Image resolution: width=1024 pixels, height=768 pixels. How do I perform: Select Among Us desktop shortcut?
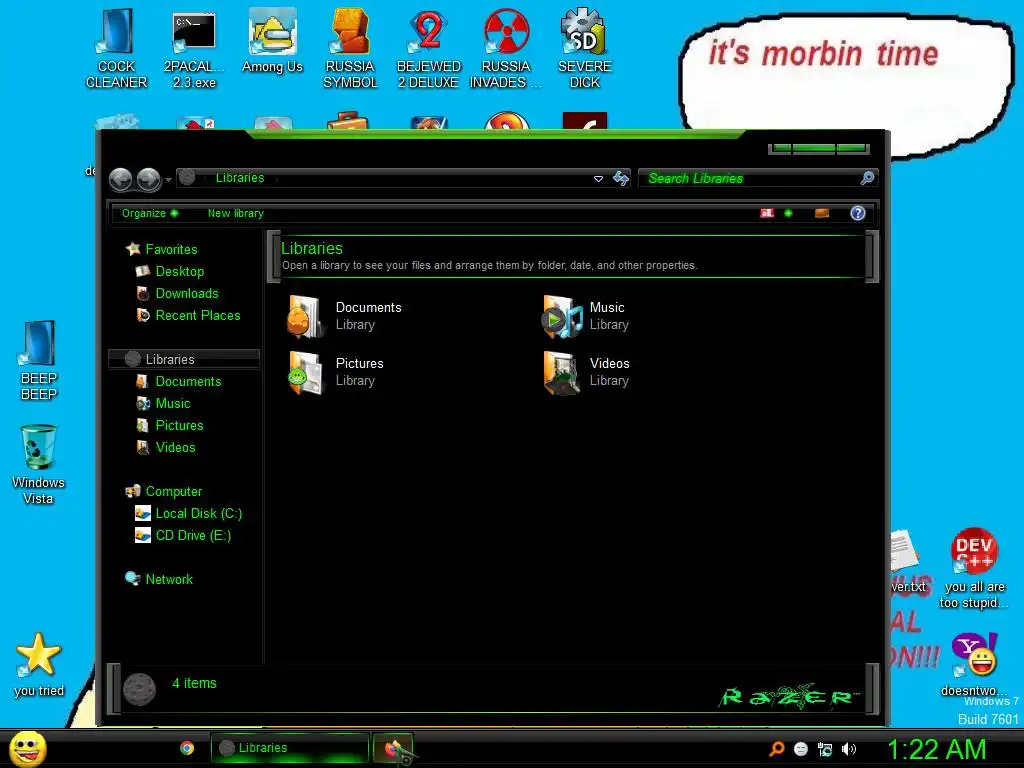click(x=272, y=40)
